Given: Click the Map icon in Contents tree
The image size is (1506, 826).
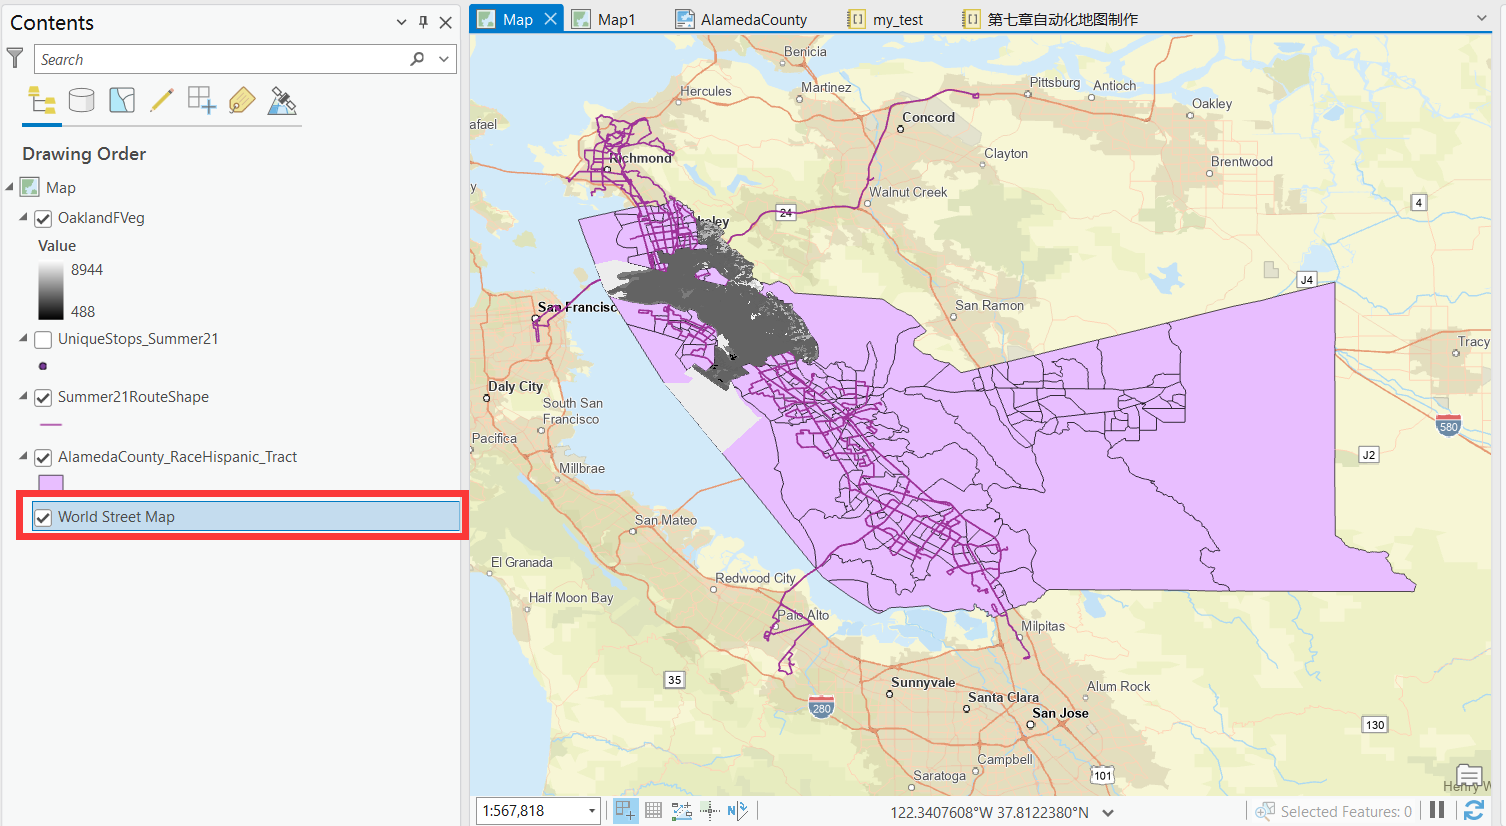Looking at the screenshot, I should (x=30, y=187).
